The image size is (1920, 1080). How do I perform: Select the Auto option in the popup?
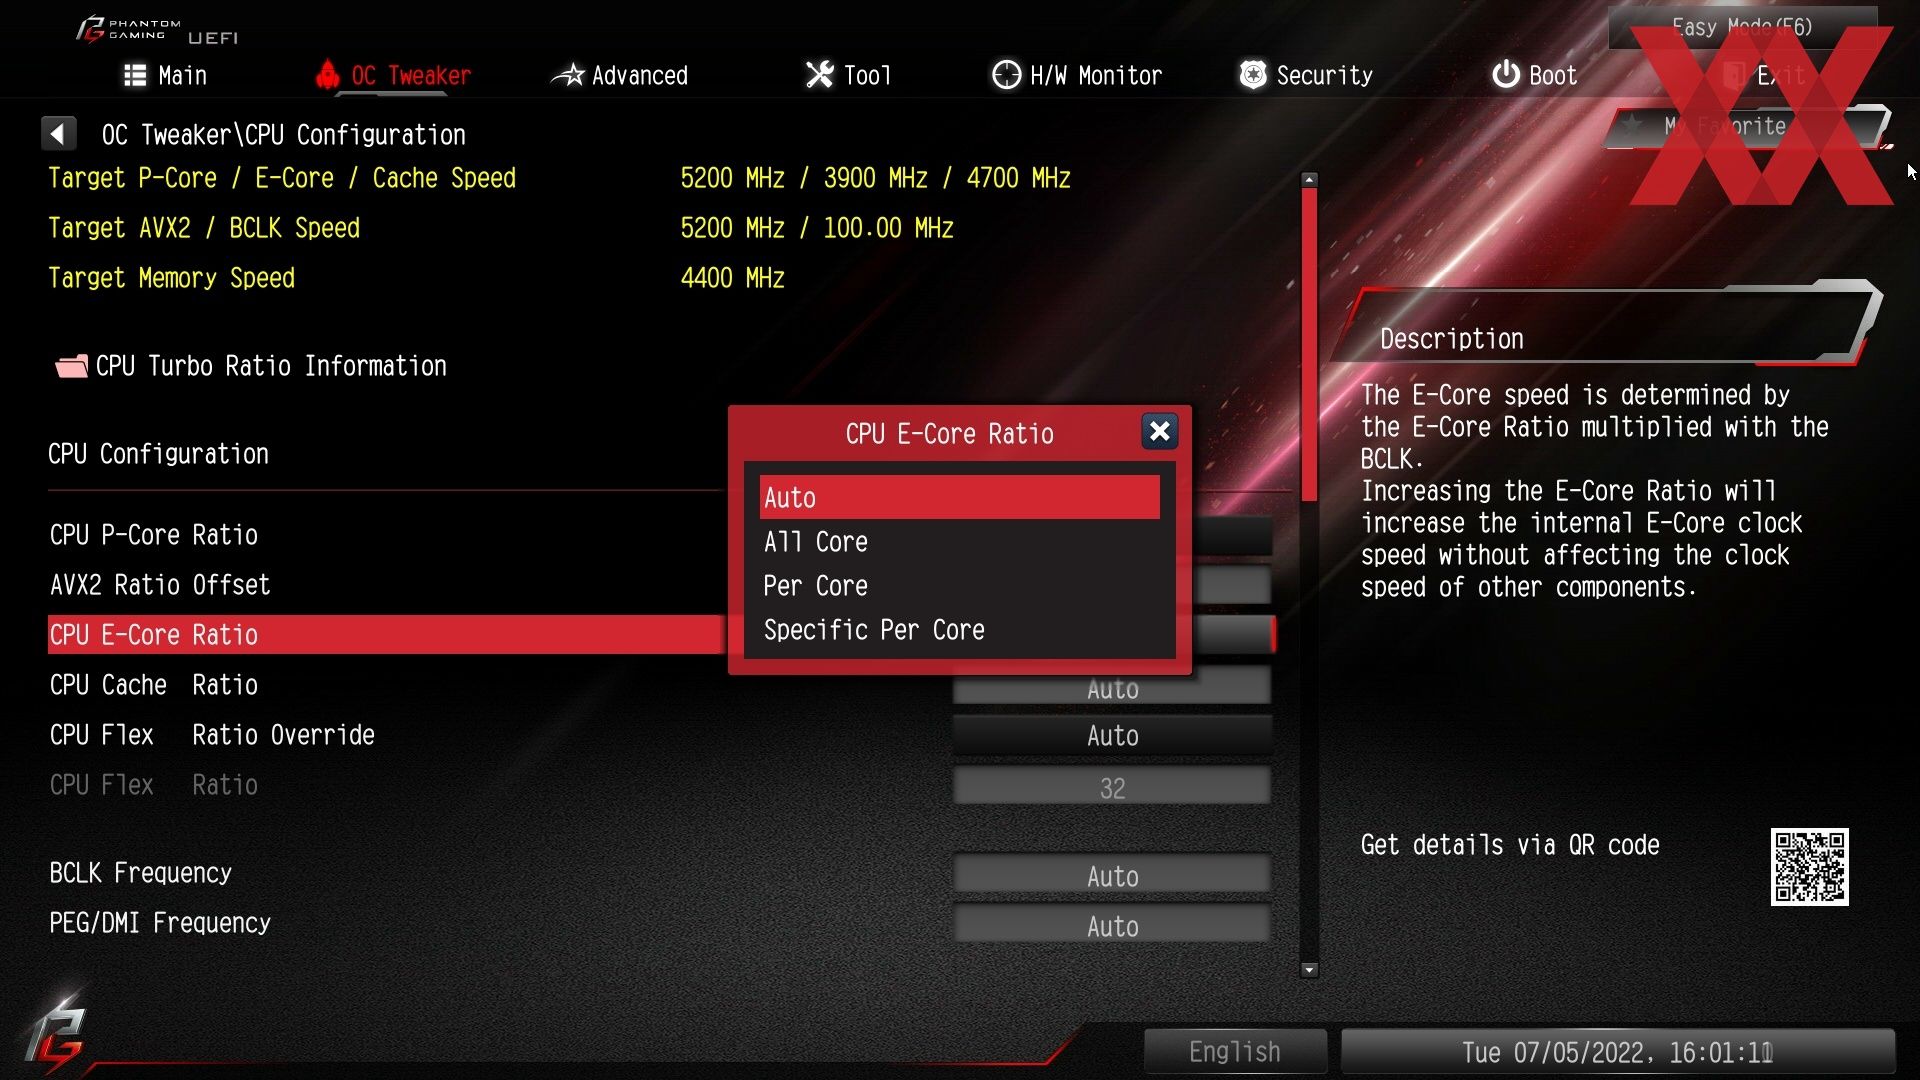point(959,498)
